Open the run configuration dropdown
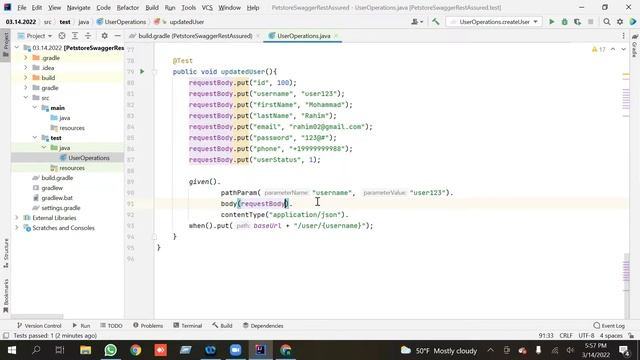Viewport: 640px width, 360px height. (494, 22)
